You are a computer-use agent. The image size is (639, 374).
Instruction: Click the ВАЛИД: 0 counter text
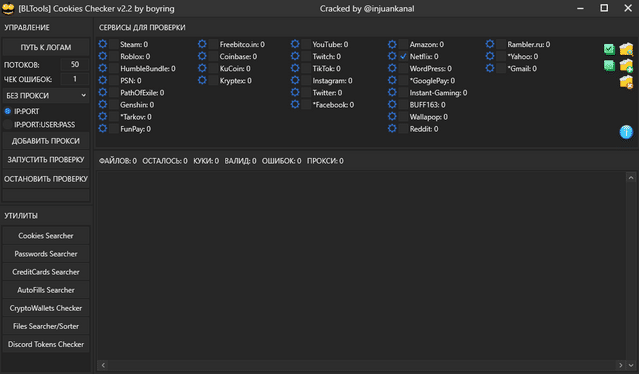pyautogui.click(x=240, y=161)
